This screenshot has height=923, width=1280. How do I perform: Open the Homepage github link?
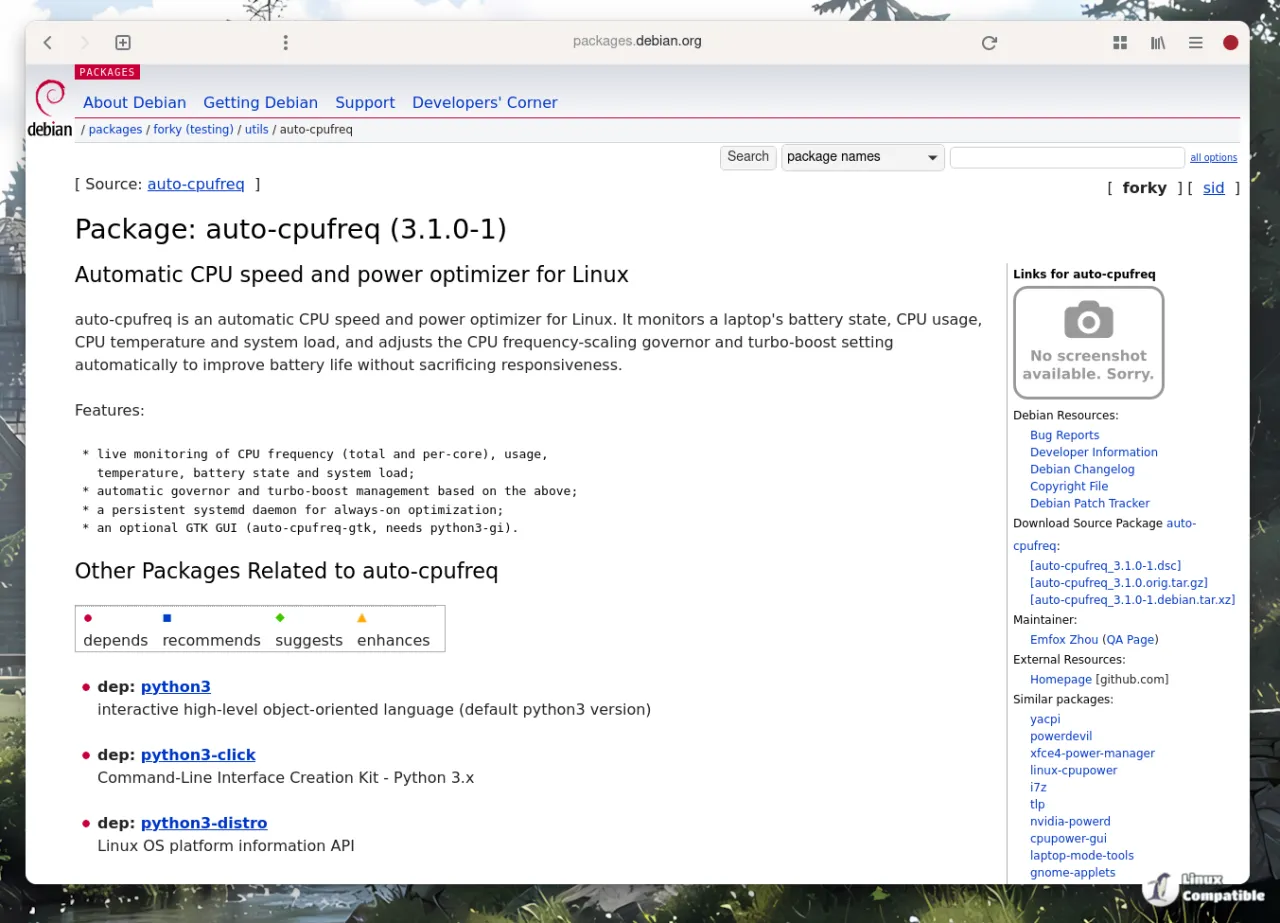[1060, 680]
